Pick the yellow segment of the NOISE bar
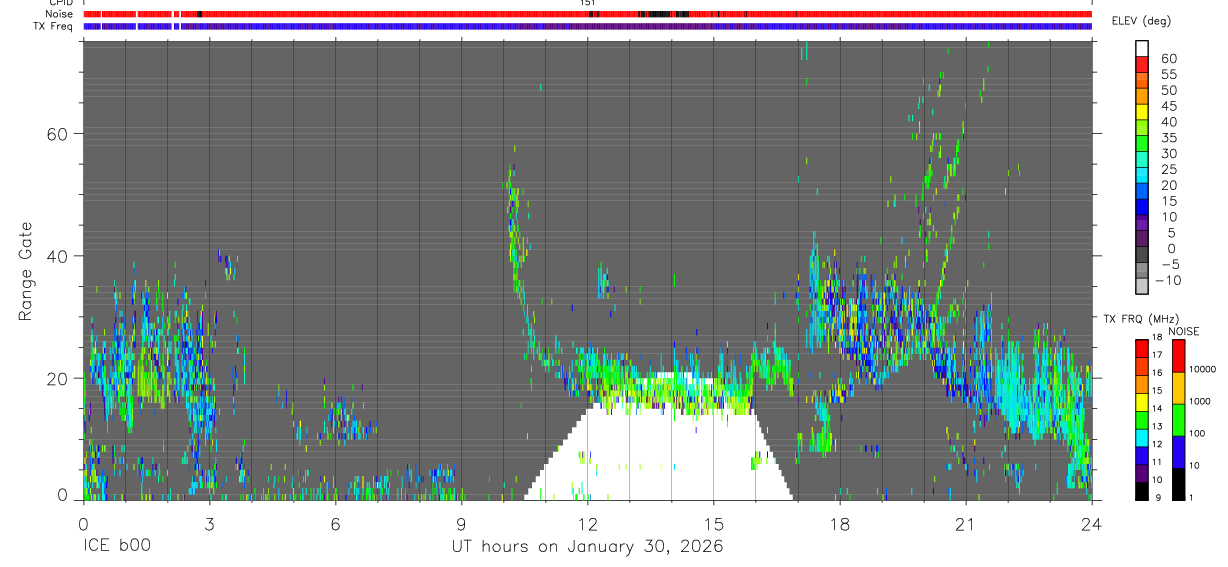The image size is (1228, 567). coord(1178,388)
